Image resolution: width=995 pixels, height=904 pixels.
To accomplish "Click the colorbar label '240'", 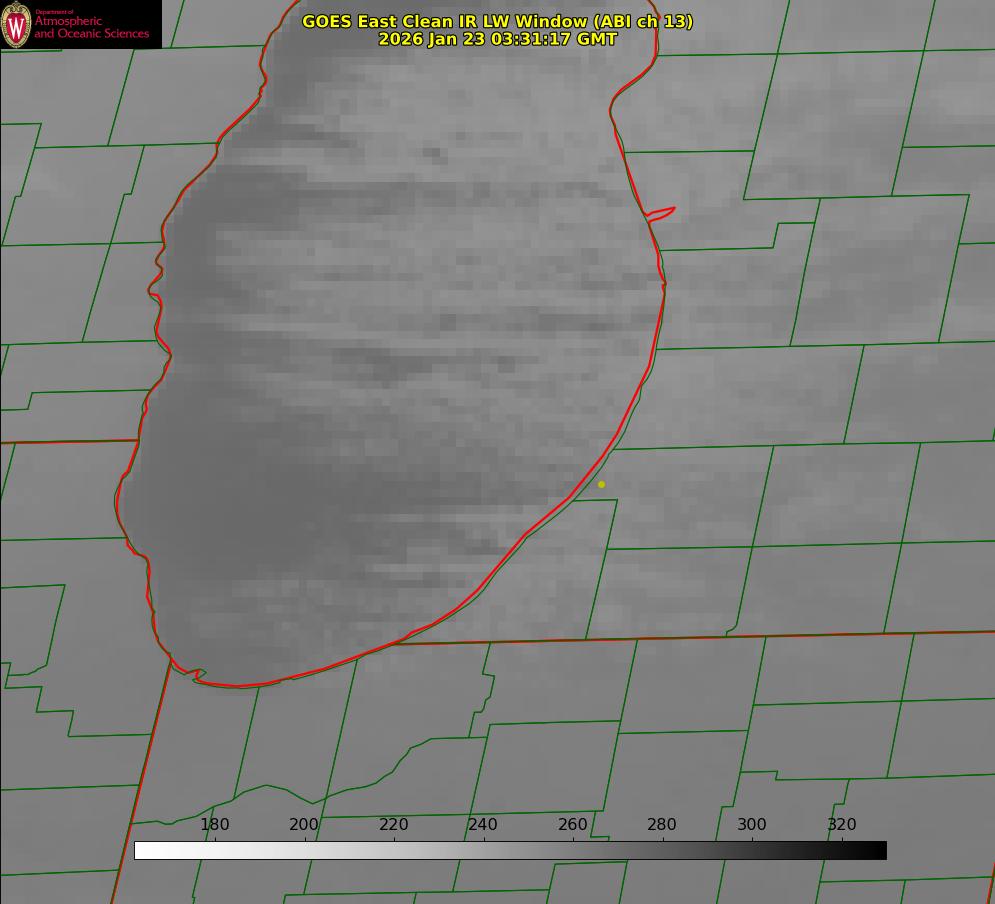I will coord(483,824).
